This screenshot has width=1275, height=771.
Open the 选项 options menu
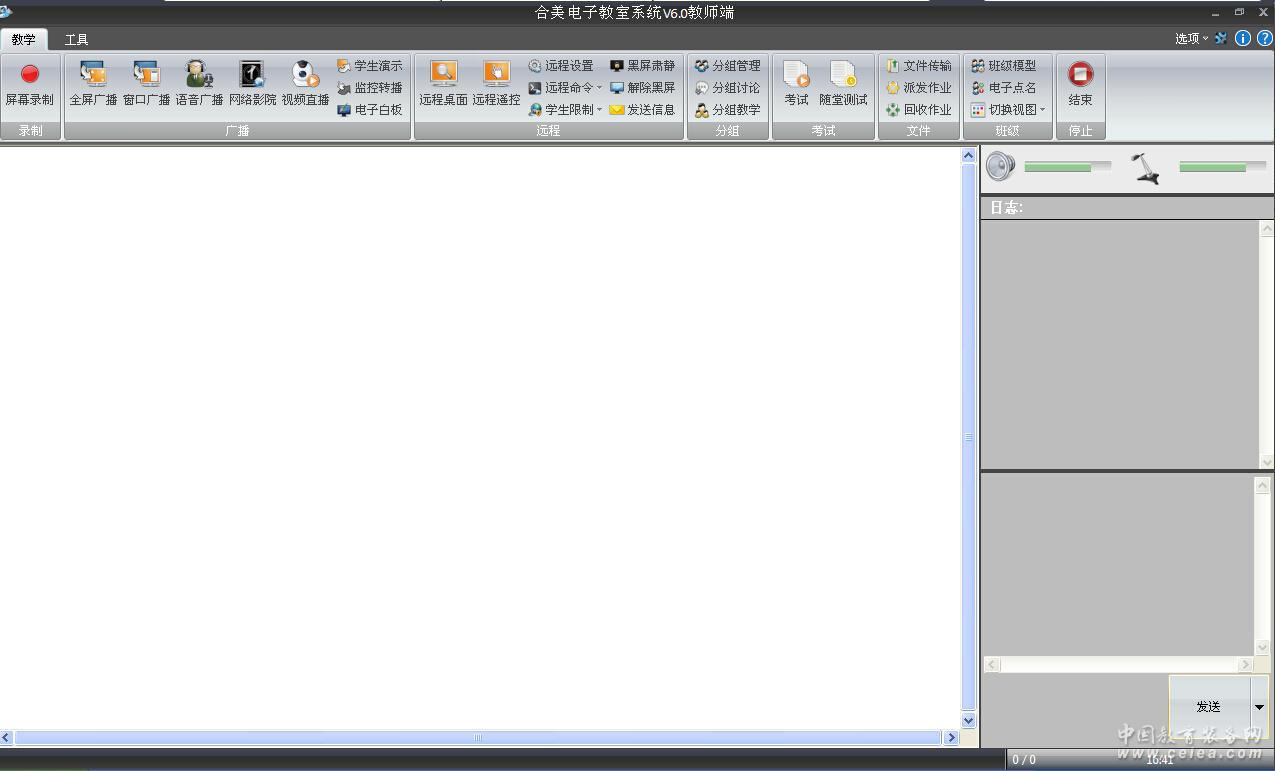pos(1191,38)
